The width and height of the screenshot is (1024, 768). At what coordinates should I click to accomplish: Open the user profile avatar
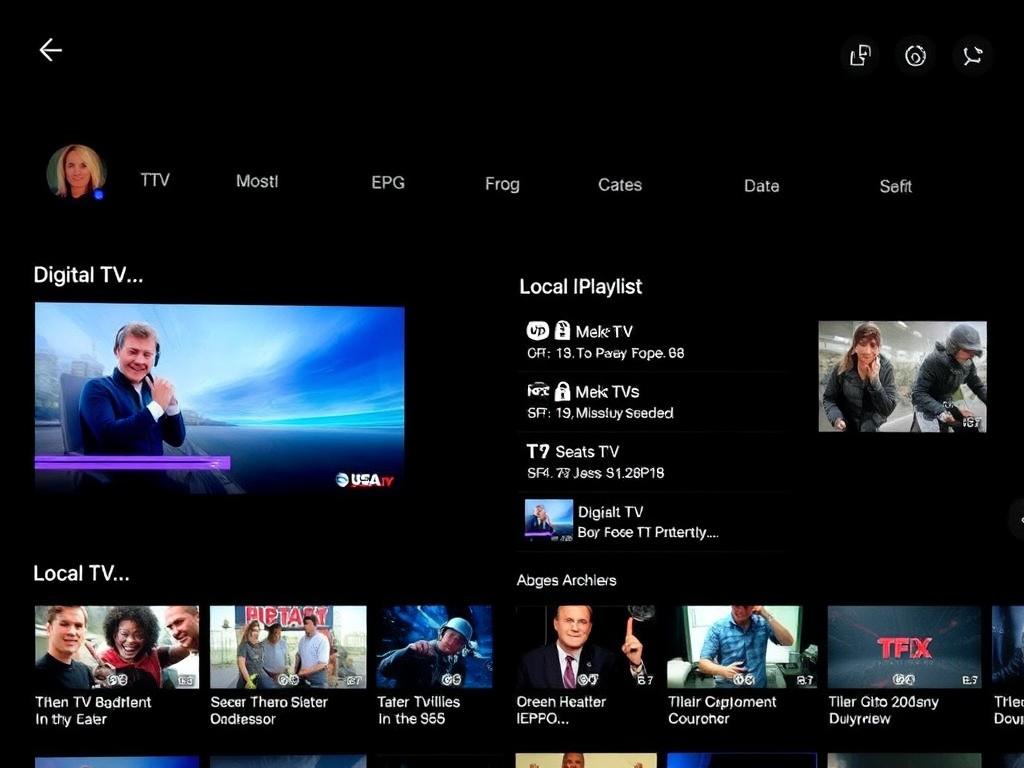76,172
